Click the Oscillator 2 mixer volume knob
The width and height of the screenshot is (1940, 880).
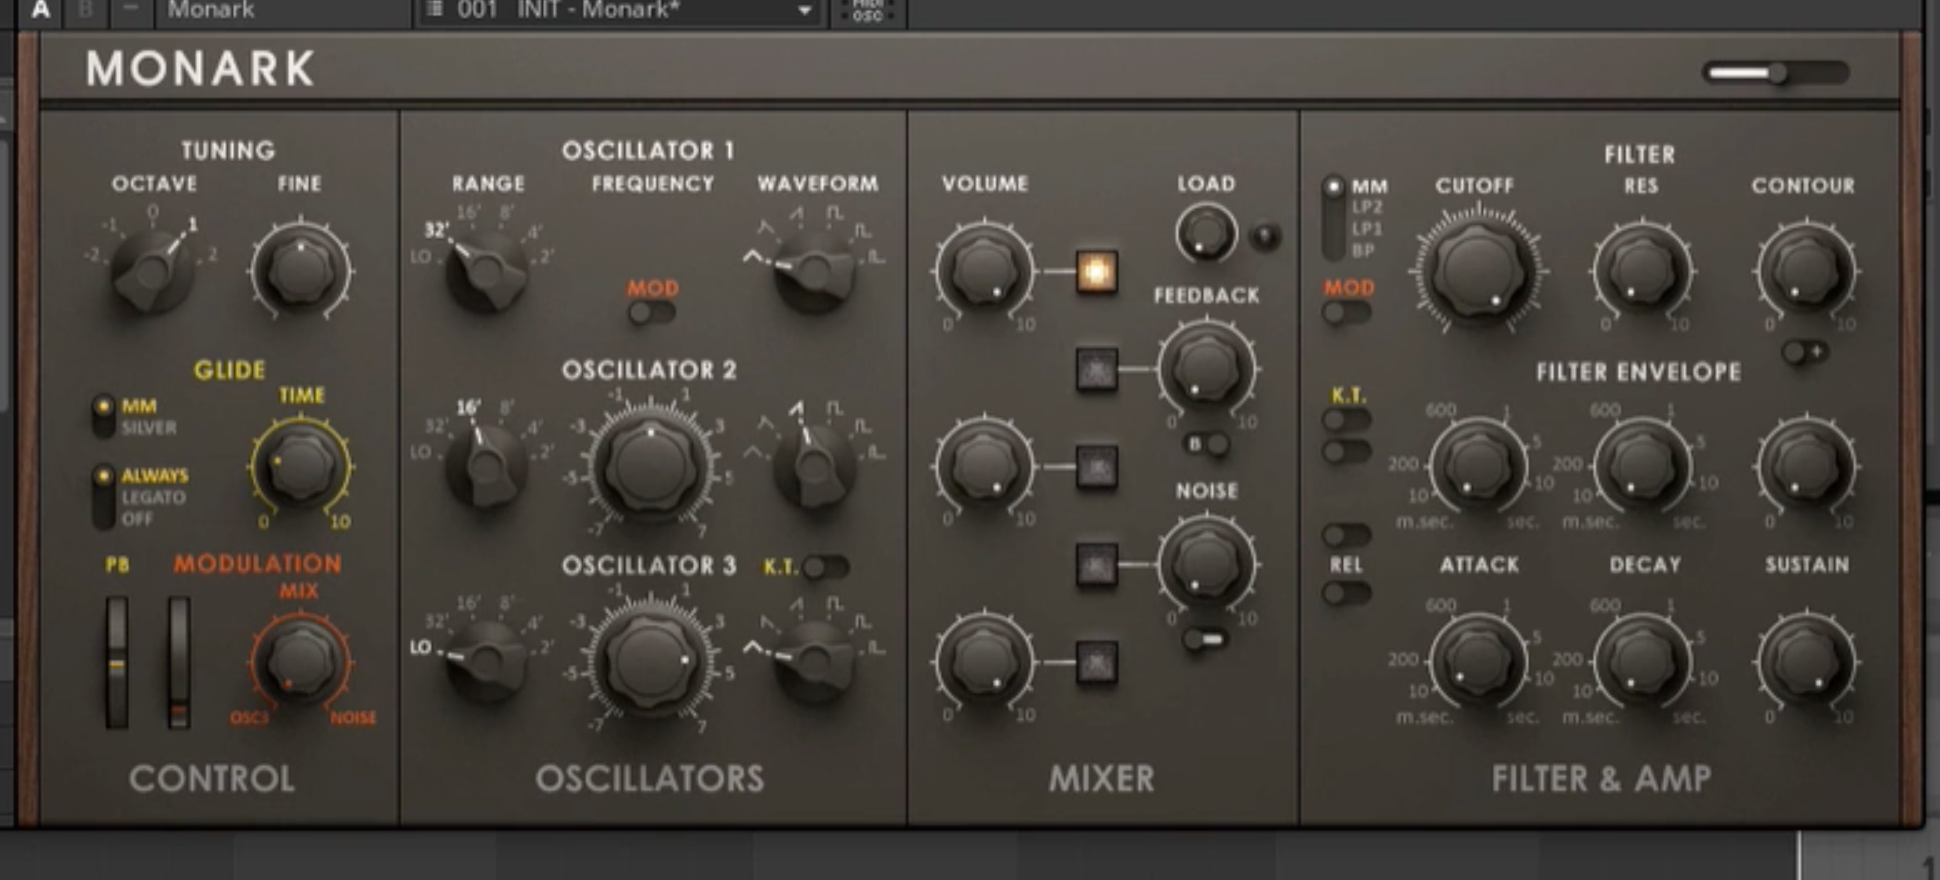(x=985, y=466)
